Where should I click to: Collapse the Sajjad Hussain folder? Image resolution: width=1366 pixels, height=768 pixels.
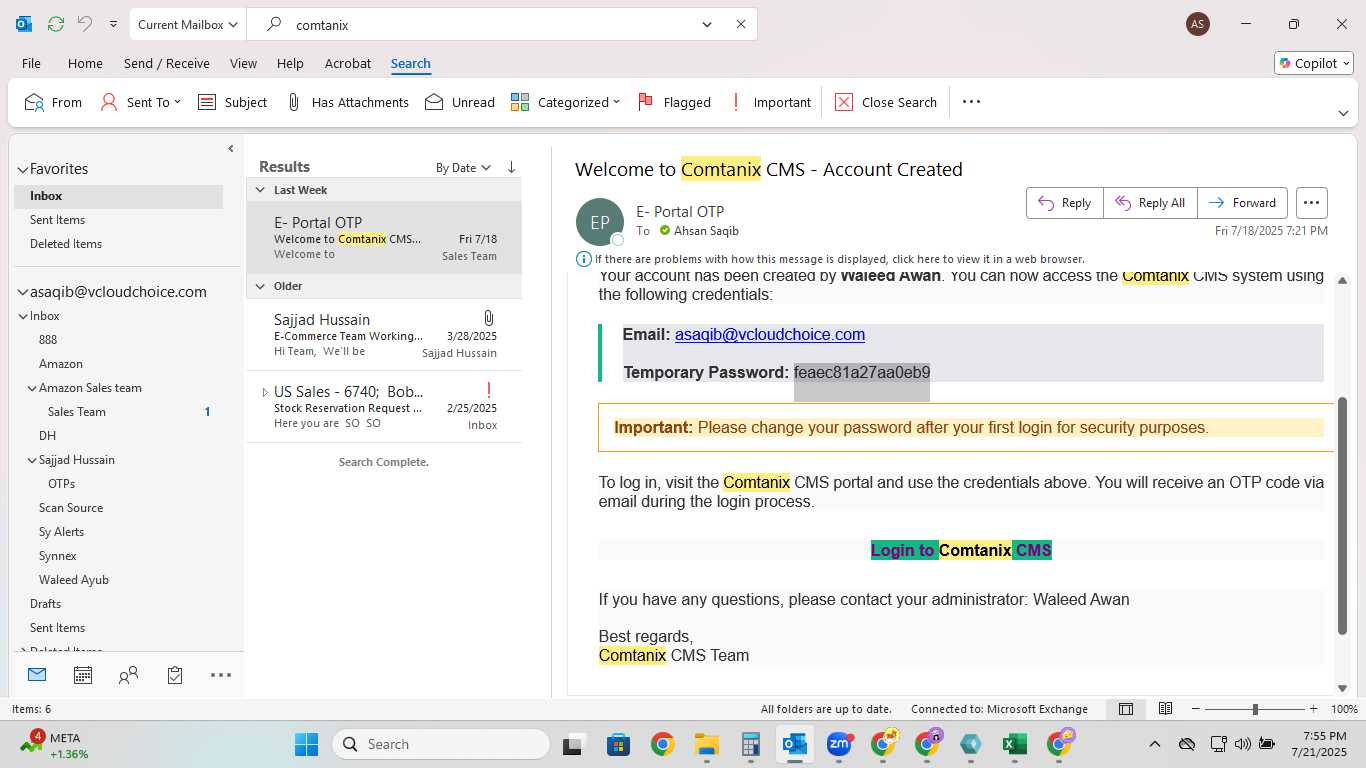point(32,460)
